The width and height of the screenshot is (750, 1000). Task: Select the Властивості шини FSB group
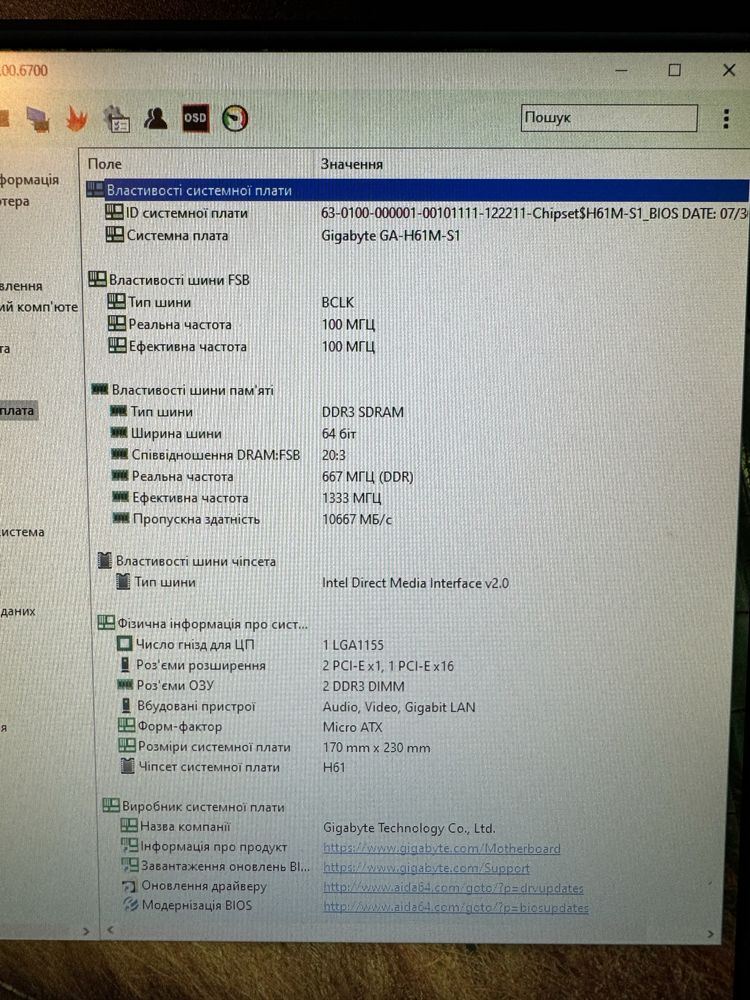pos(169,280)
